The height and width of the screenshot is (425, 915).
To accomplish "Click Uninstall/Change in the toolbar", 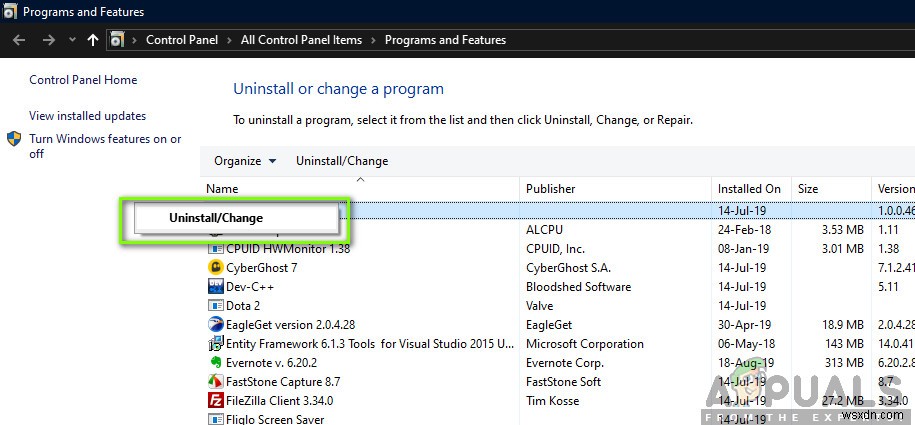I will [342, 161].
